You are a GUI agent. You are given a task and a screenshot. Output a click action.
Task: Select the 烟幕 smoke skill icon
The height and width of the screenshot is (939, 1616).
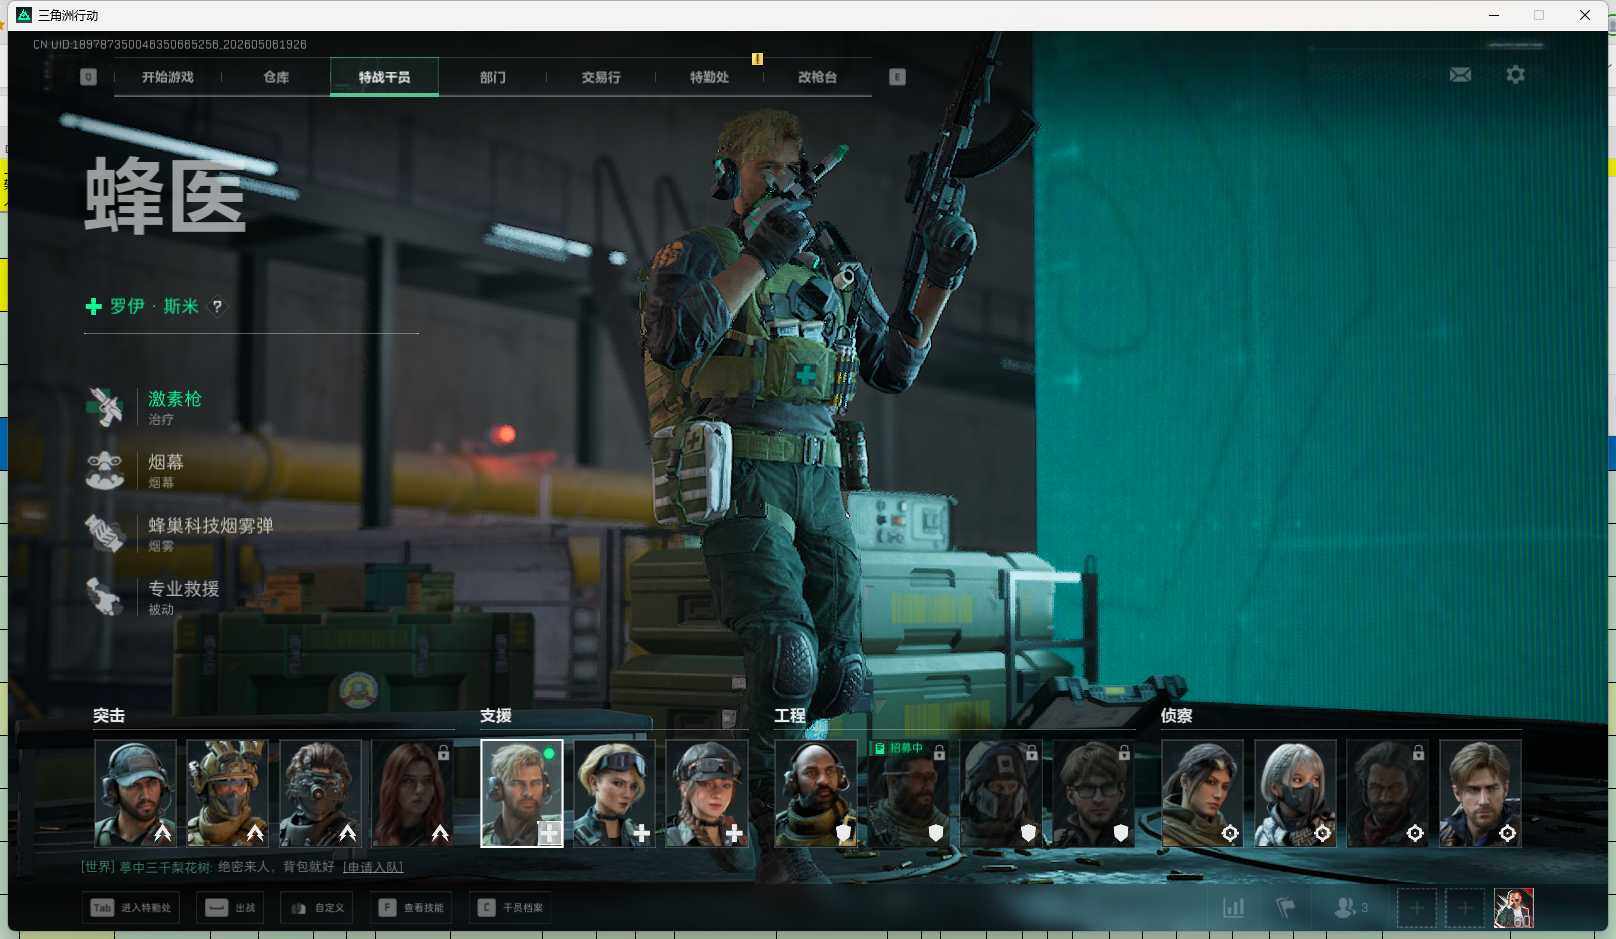coord(105,470)
